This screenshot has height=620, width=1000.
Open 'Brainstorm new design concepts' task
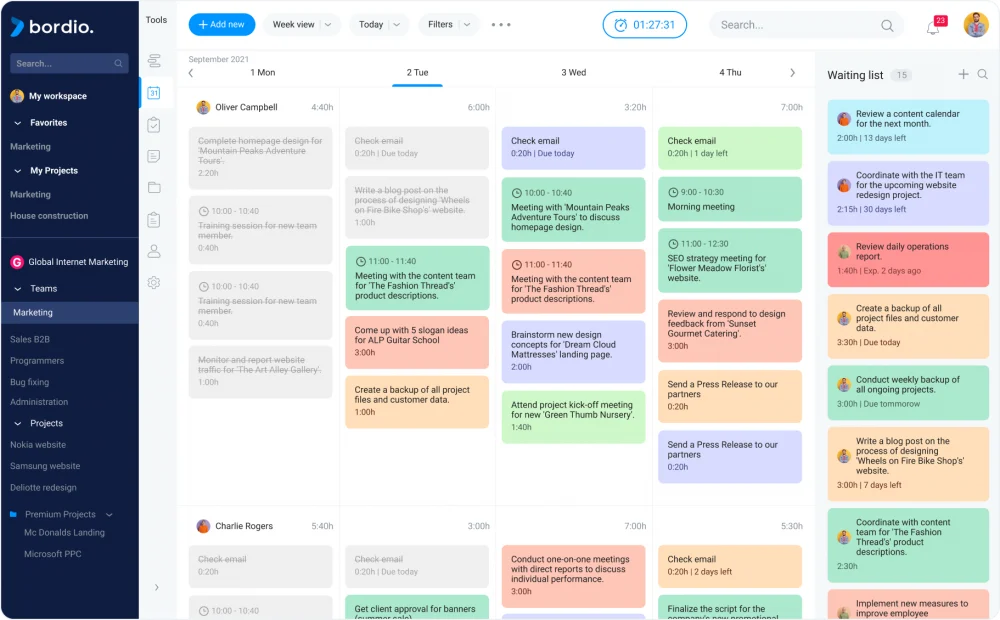(573, 351)
